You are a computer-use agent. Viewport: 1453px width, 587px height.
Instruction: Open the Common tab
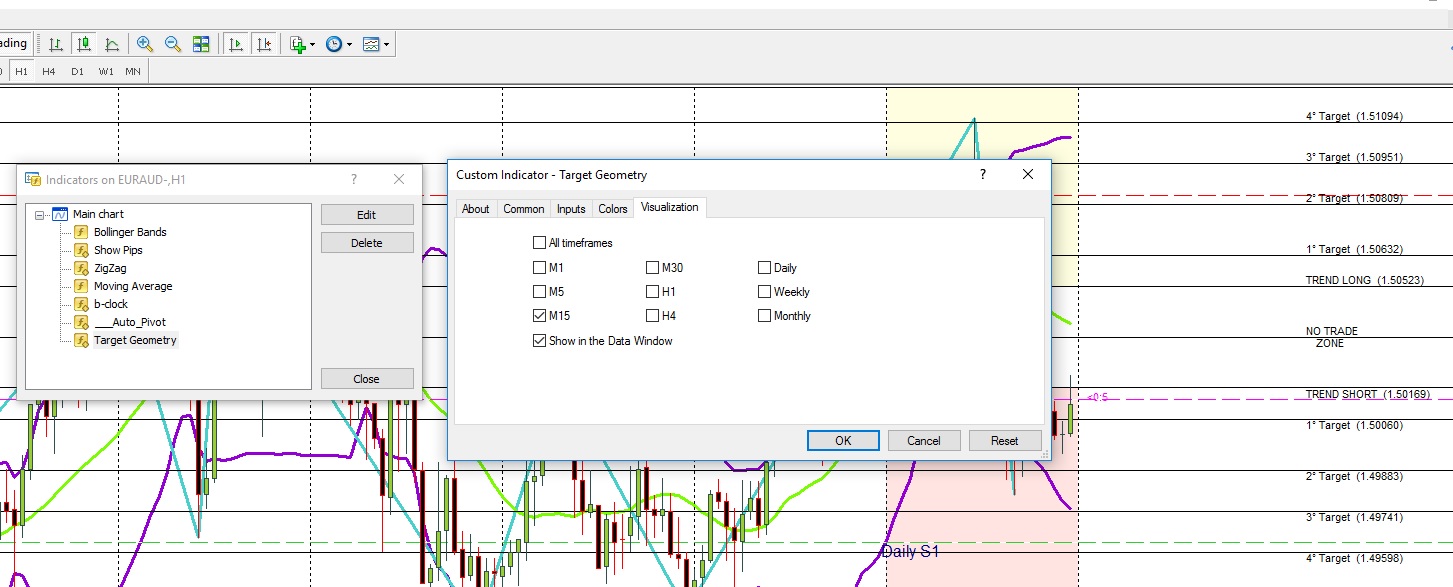tap(524, 209)
